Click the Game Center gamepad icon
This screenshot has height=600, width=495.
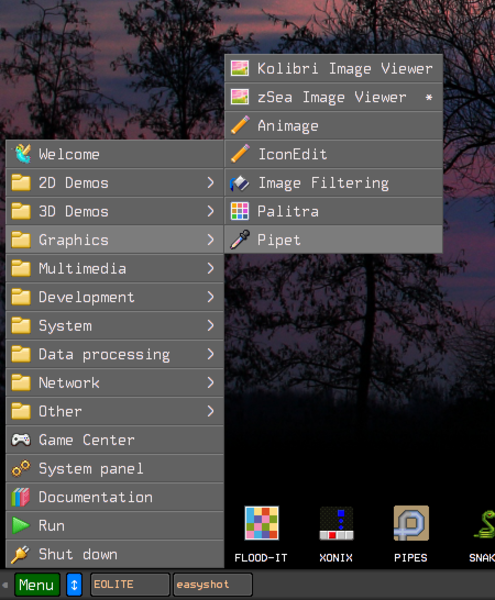point(21,440)
